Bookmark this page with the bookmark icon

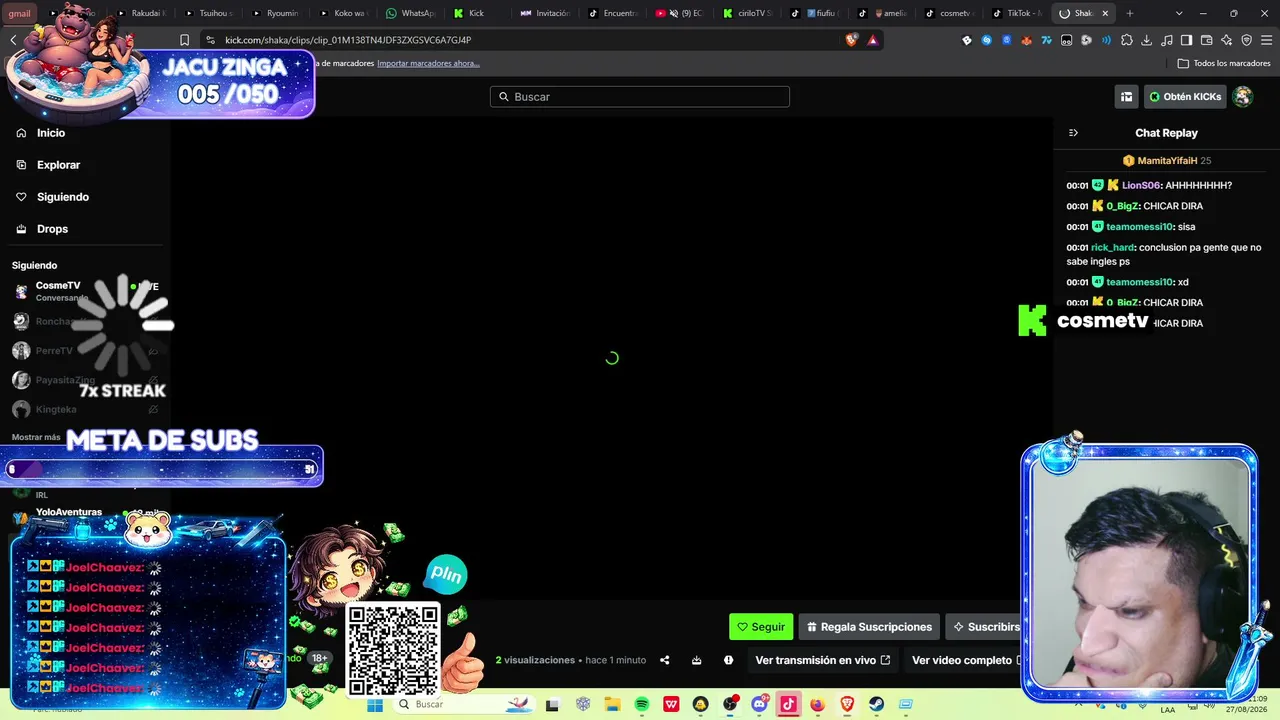point(184,40)
